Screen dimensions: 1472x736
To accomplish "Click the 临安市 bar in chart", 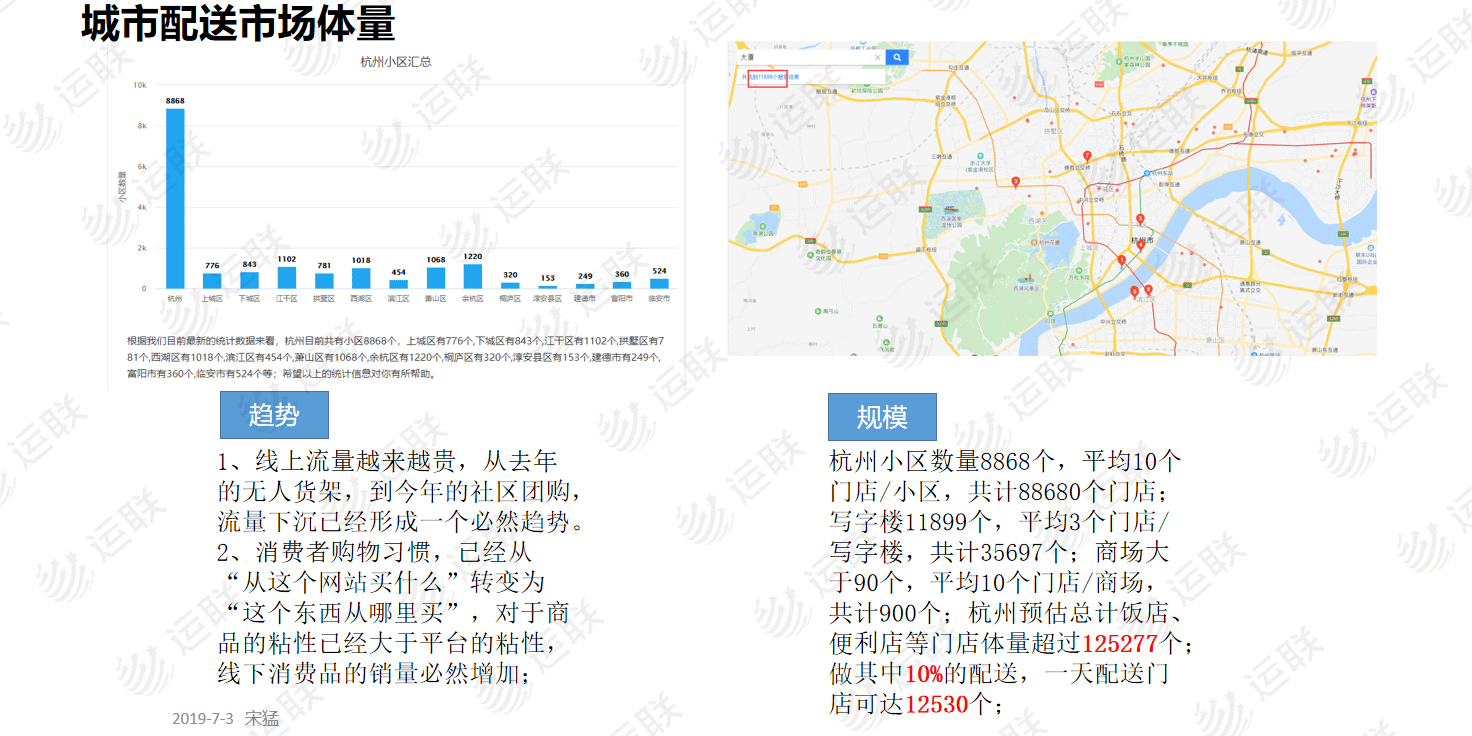I will click(x=659, y=283).
